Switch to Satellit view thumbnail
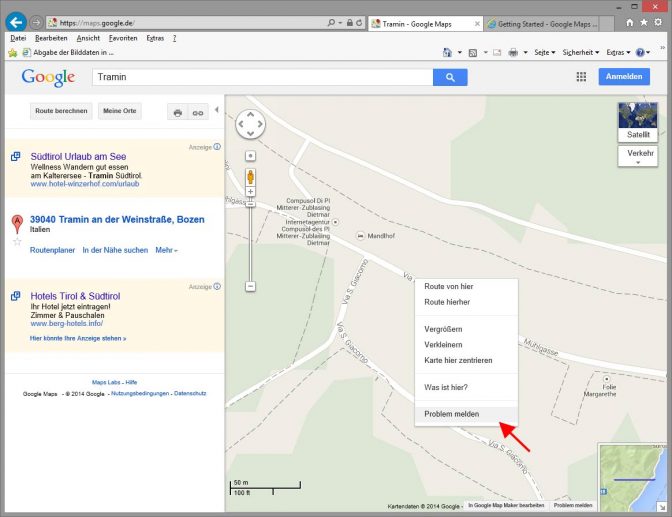The image size is (672, 517). (638, 122)
